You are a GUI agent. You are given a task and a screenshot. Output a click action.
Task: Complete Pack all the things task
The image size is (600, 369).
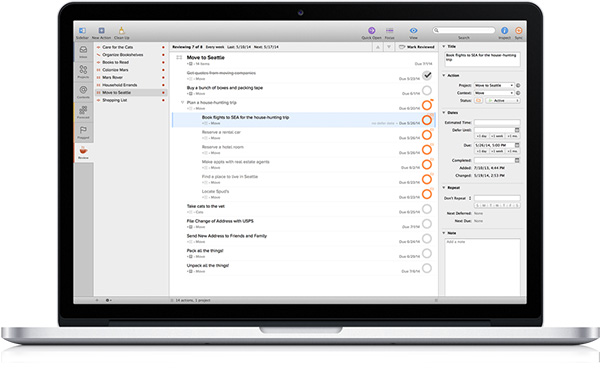pos(427,253)
